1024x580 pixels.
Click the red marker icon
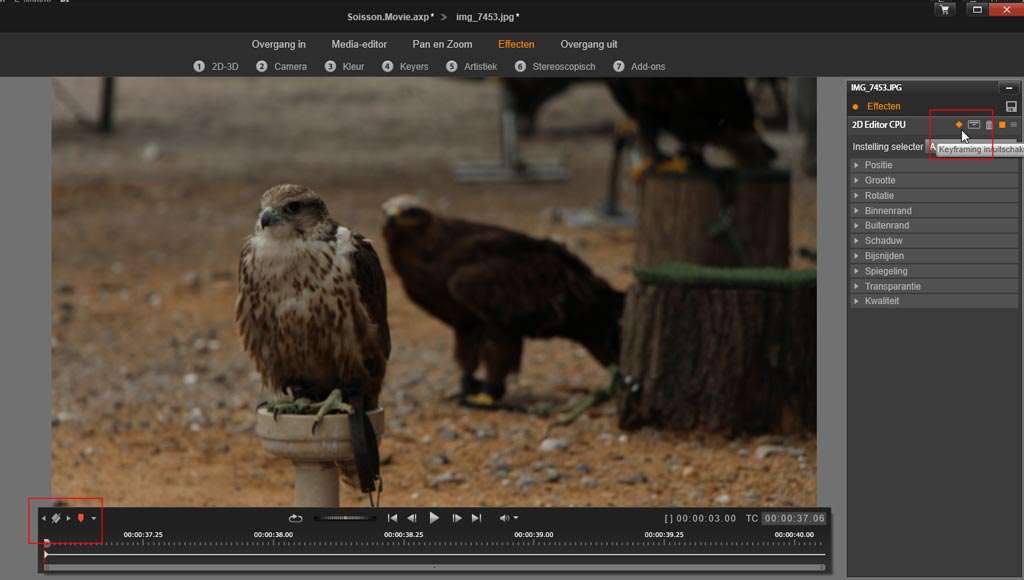click(x=80, y=518)
